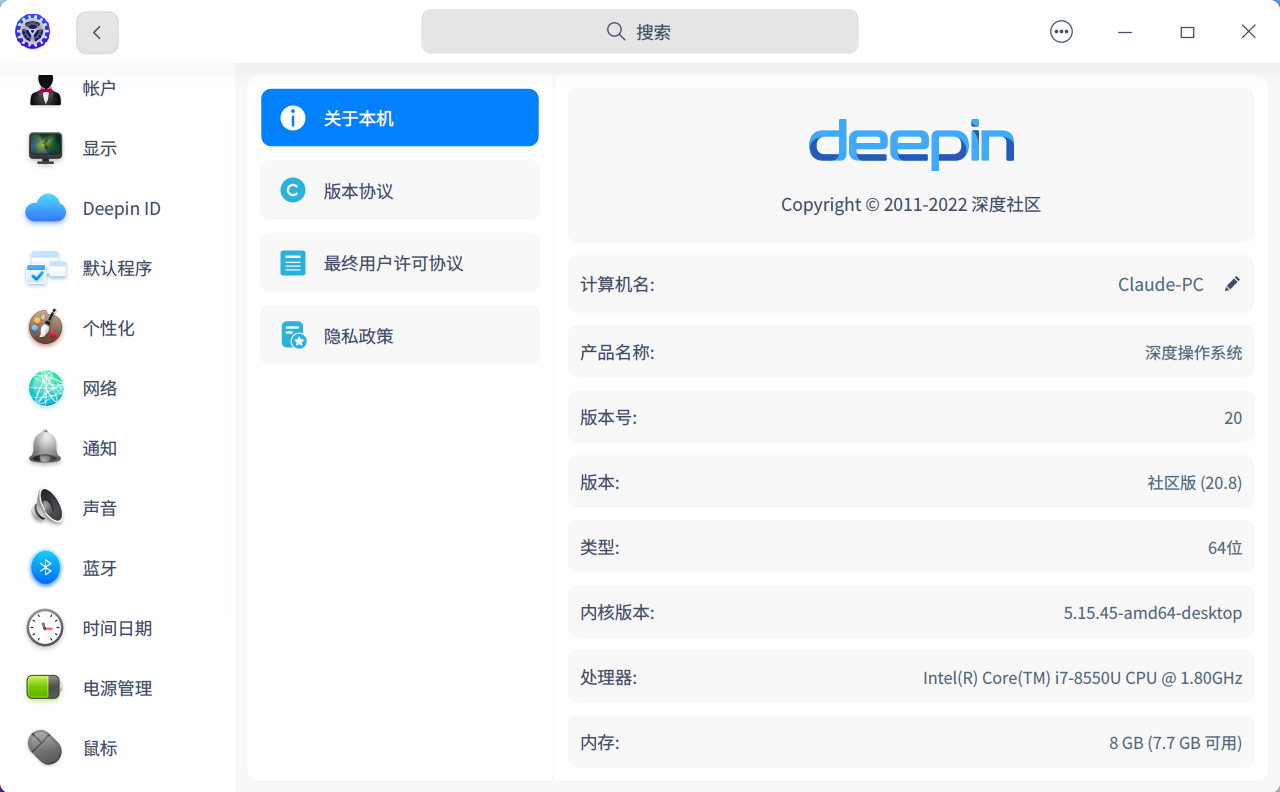Viewport: 1280px width, 792px height.
Task: Open the 最终用户许可协议 agreement
Action: pyautogui.click(x=399, y=262)
